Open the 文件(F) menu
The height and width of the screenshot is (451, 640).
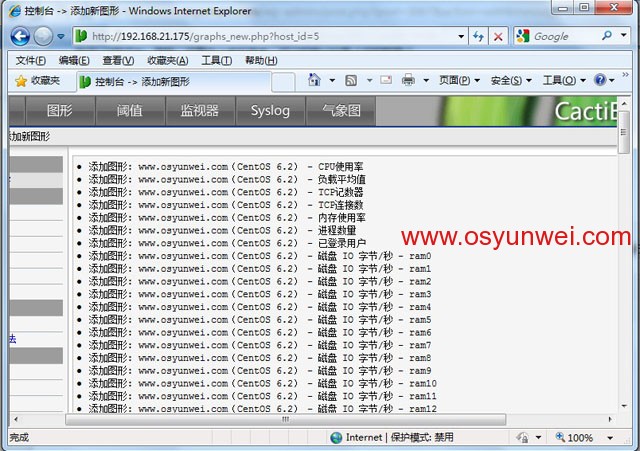(x=31, y=61)
